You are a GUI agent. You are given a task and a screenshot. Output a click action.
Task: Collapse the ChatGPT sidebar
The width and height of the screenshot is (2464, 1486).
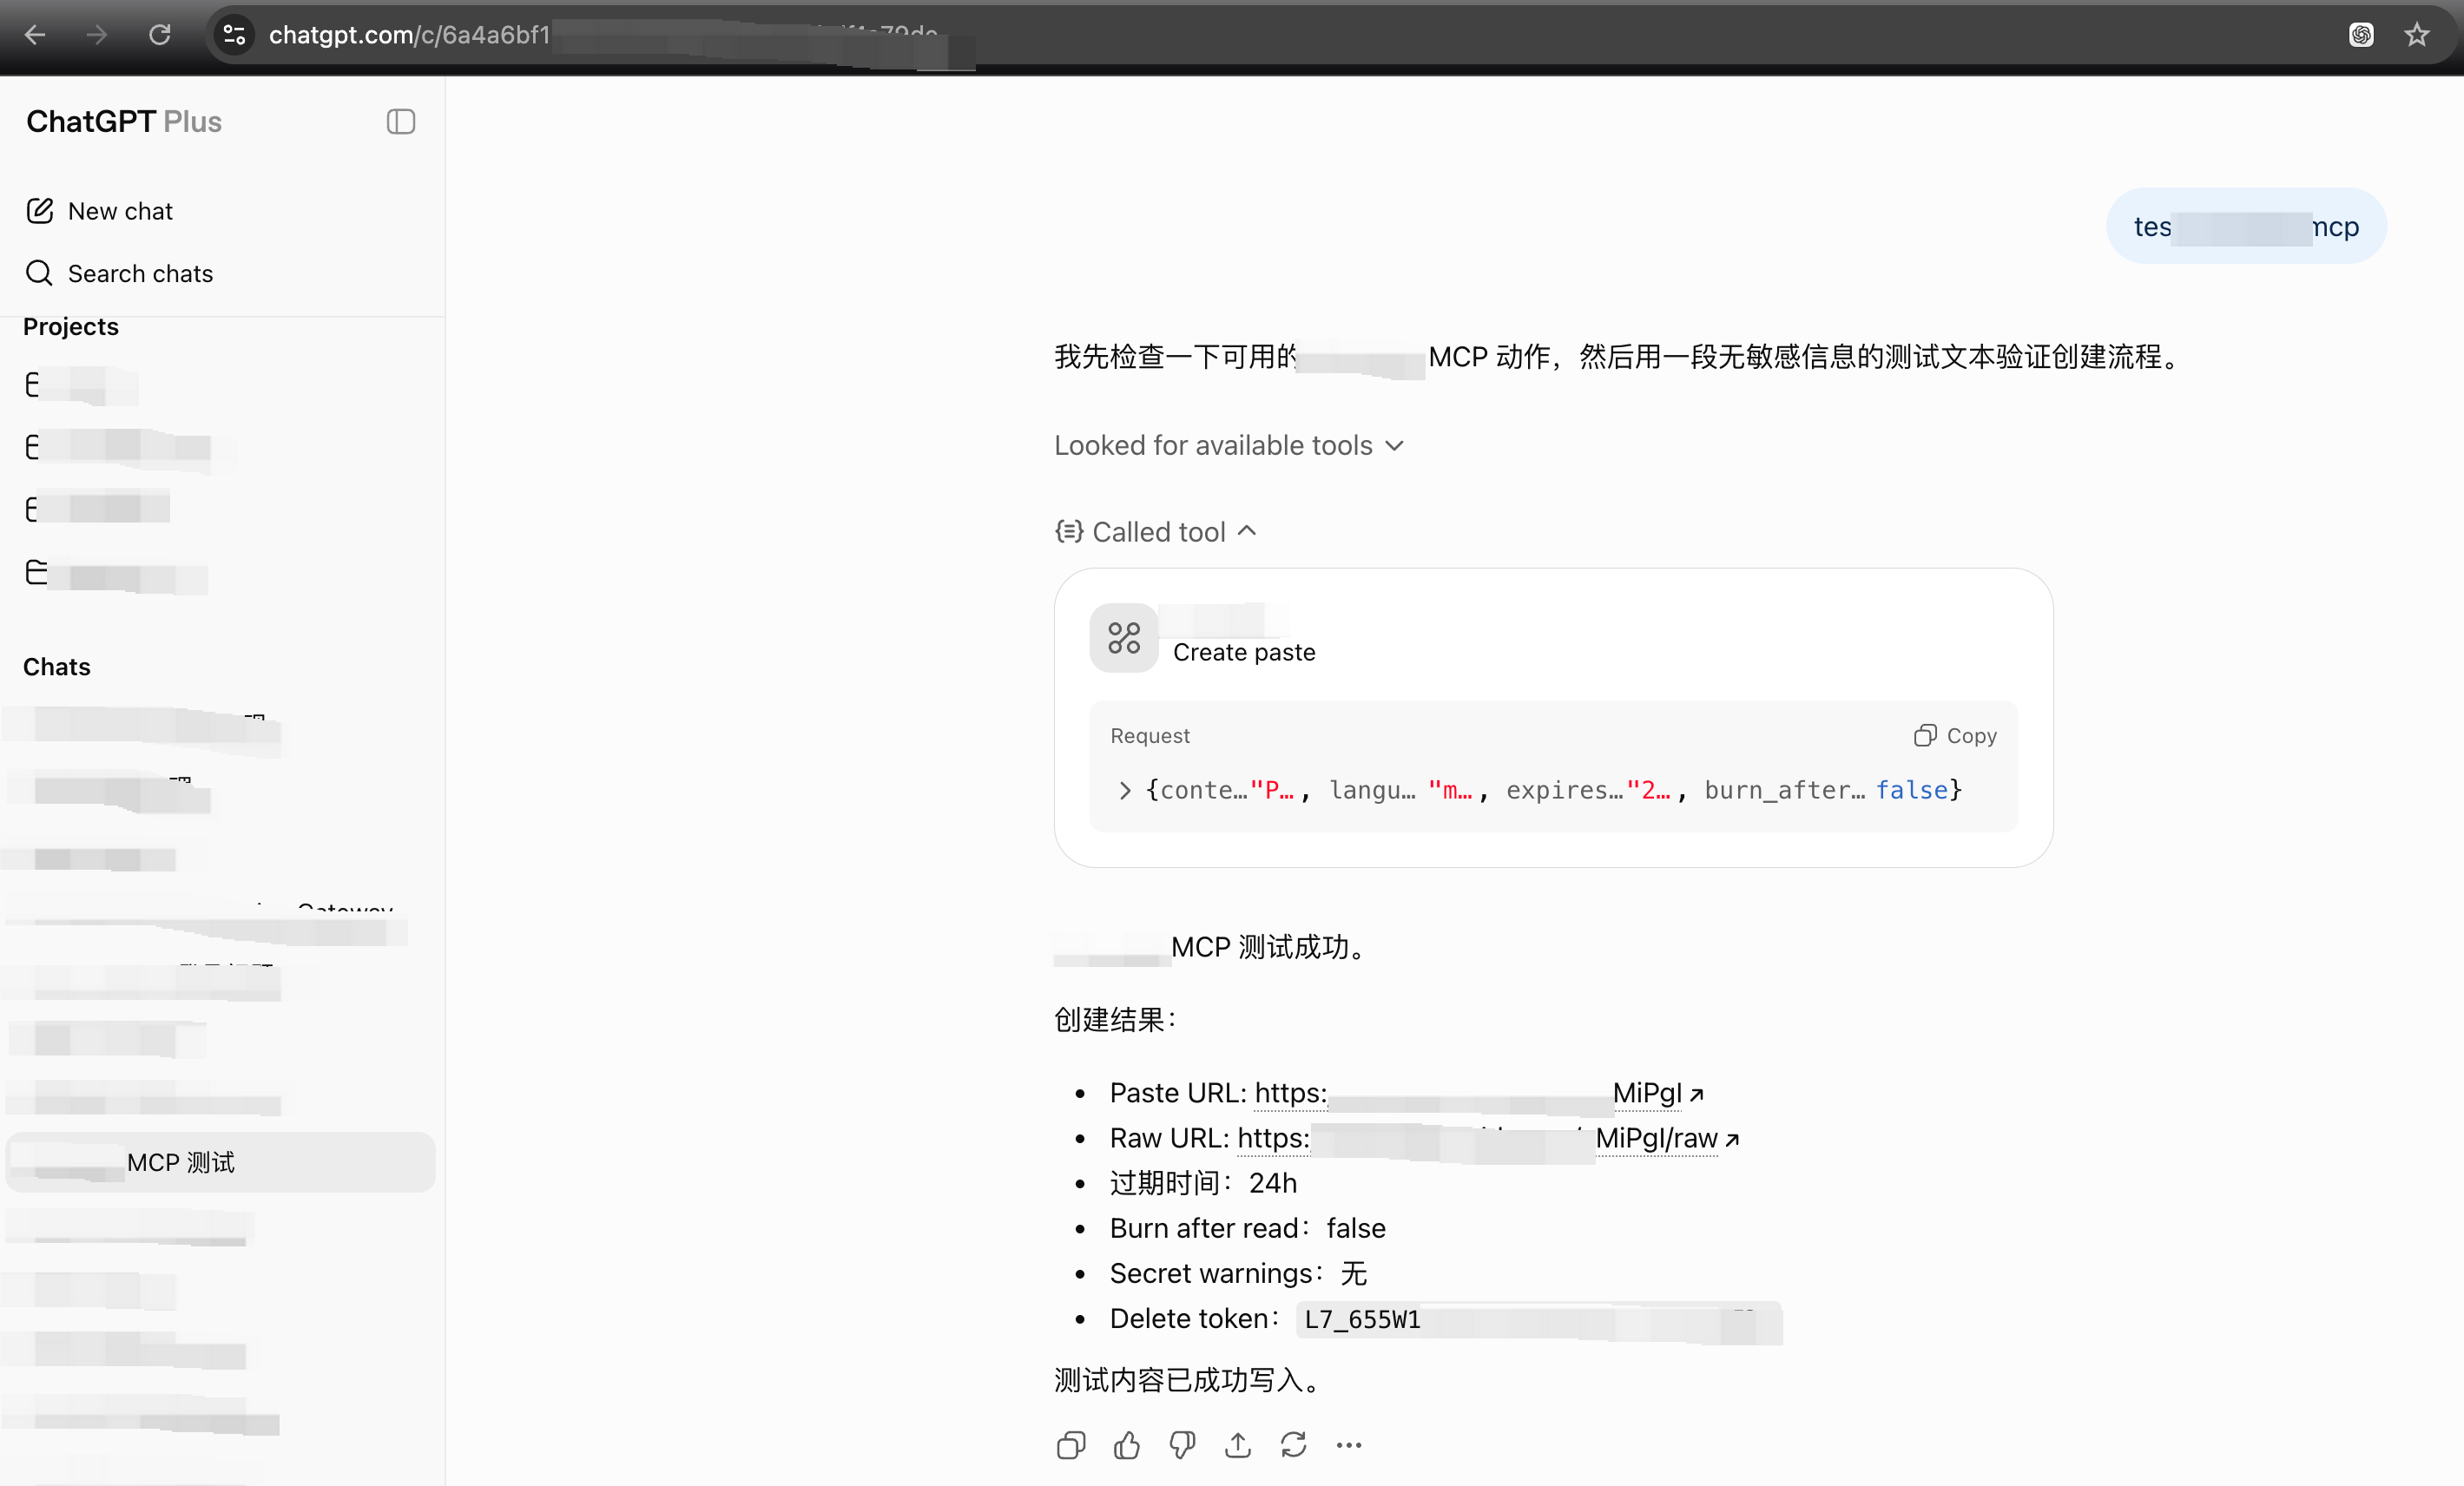(x=401, y=121)
